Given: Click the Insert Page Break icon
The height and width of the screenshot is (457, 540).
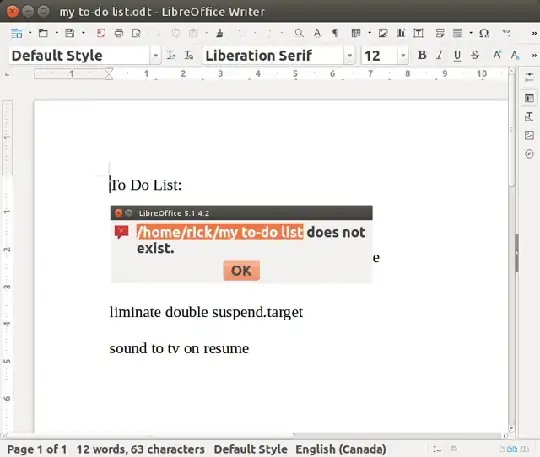Looking at the screenshot, I should click(x=440, y=33).
